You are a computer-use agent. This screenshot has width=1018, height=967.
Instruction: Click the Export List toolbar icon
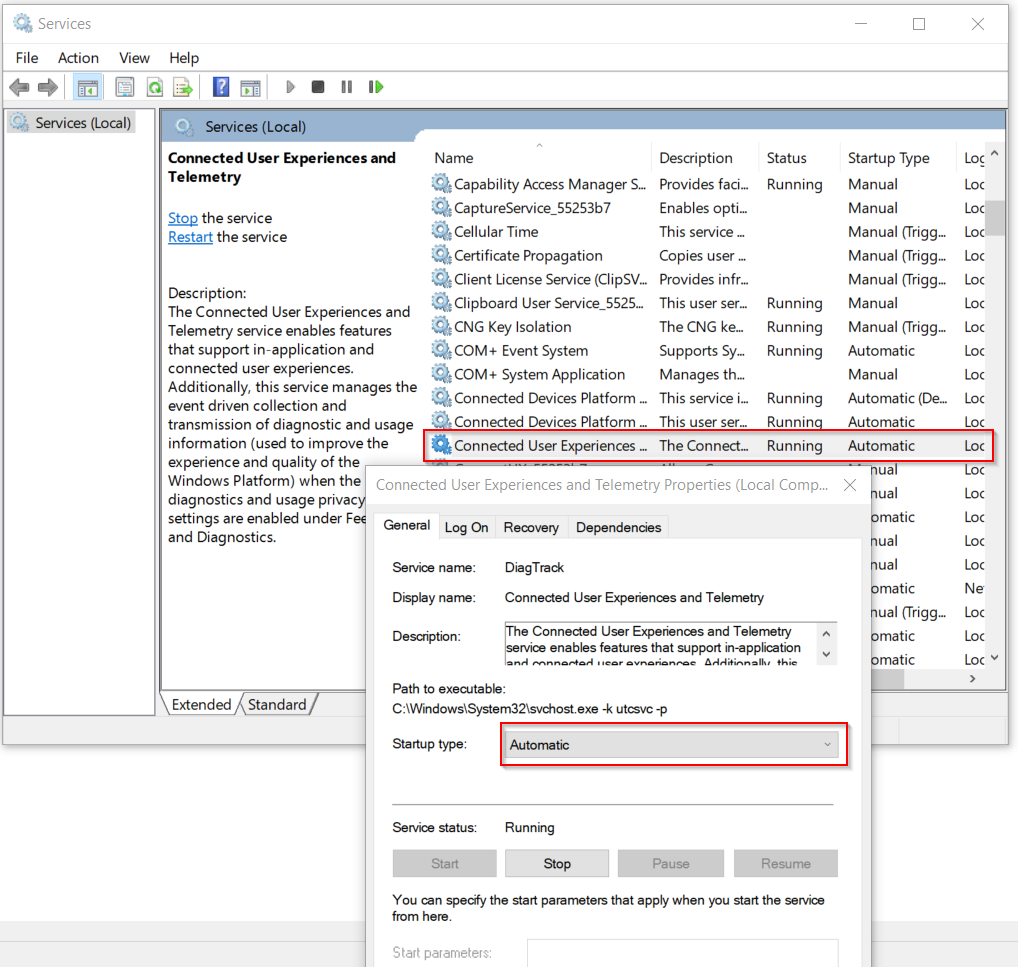click(182, 88)
